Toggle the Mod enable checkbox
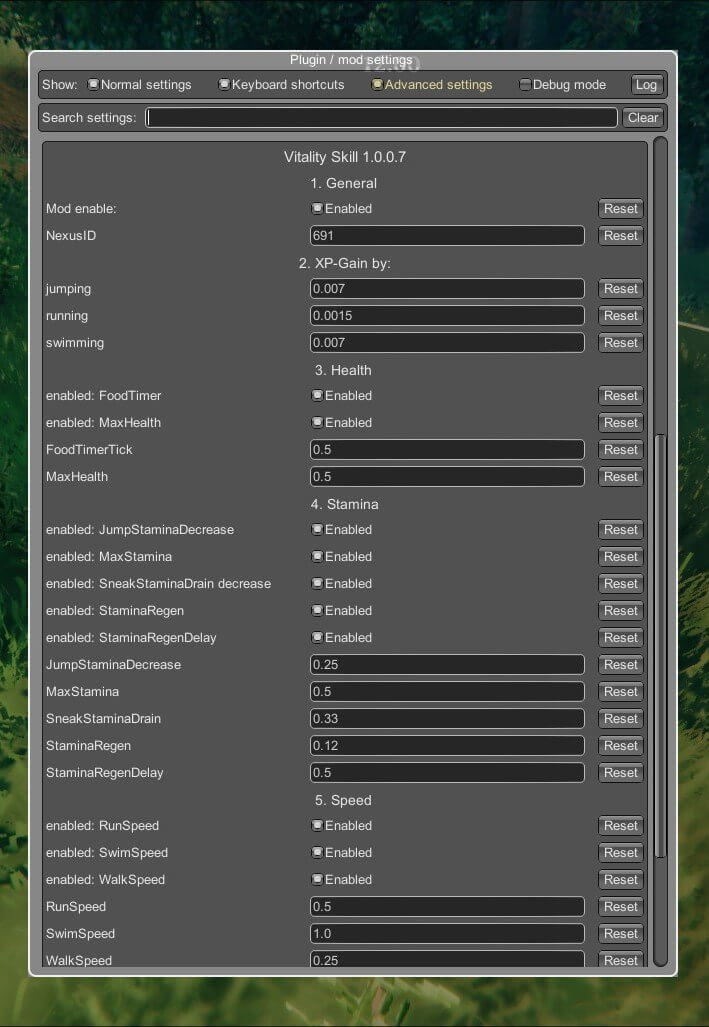 317,209
